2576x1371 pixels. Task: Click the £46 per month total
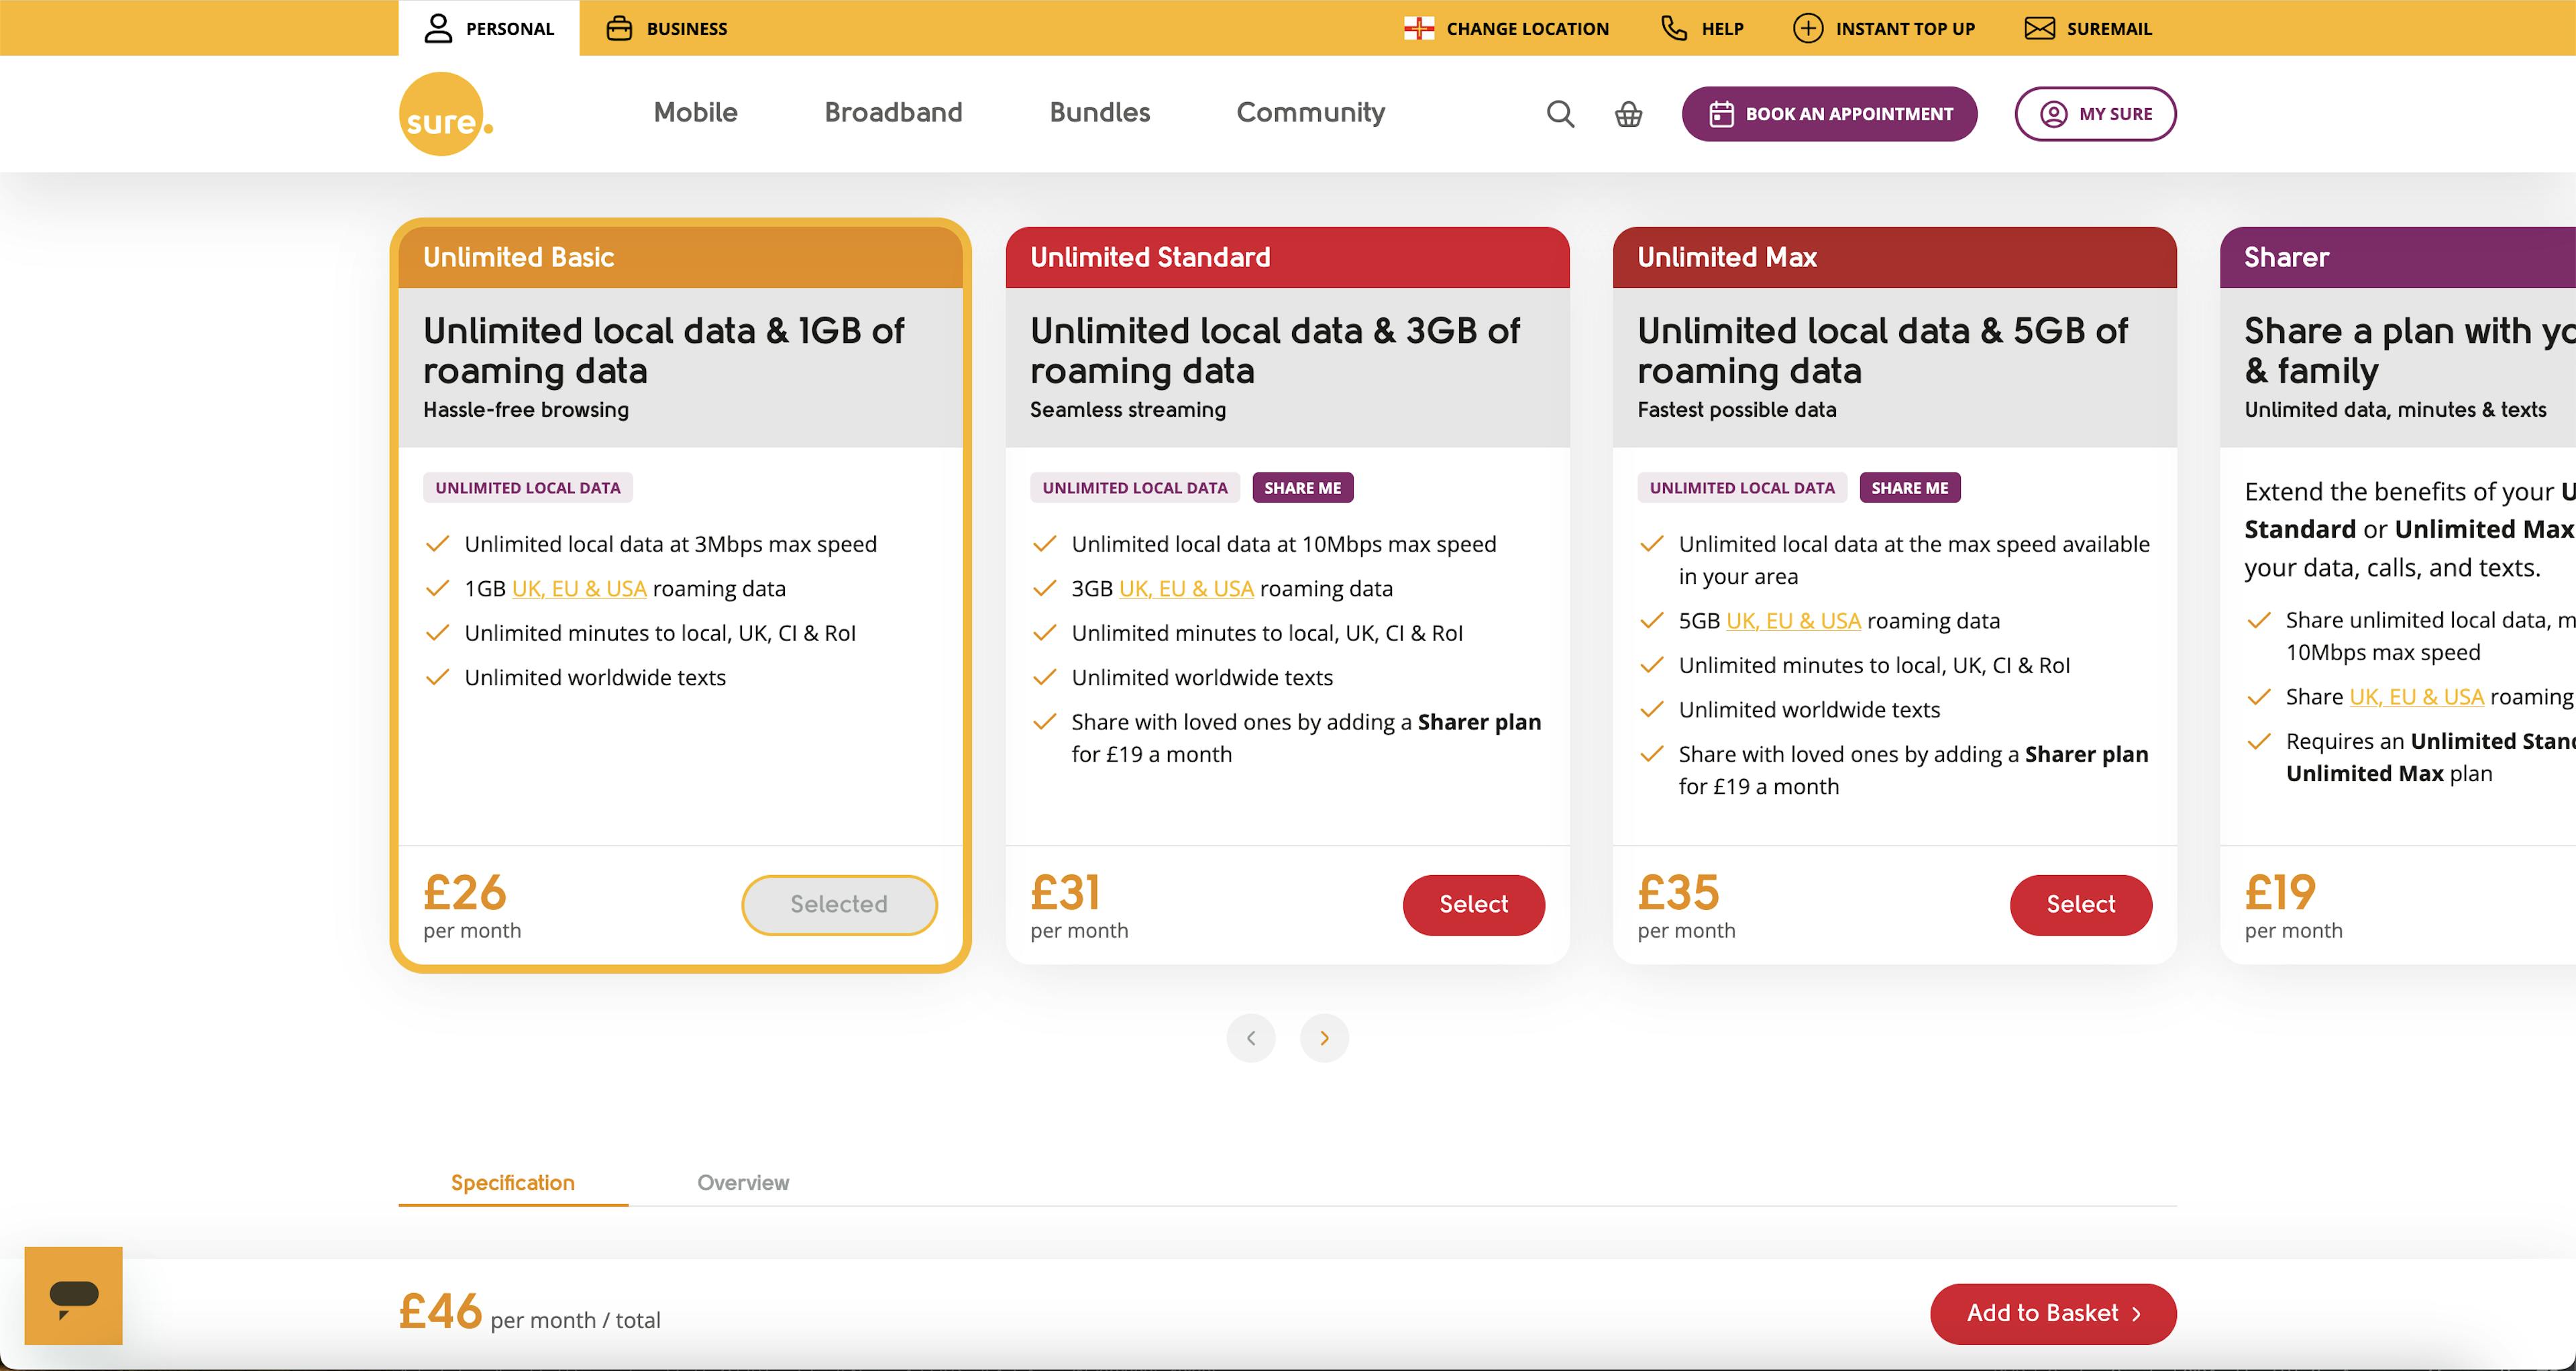tap(529, 1312)
